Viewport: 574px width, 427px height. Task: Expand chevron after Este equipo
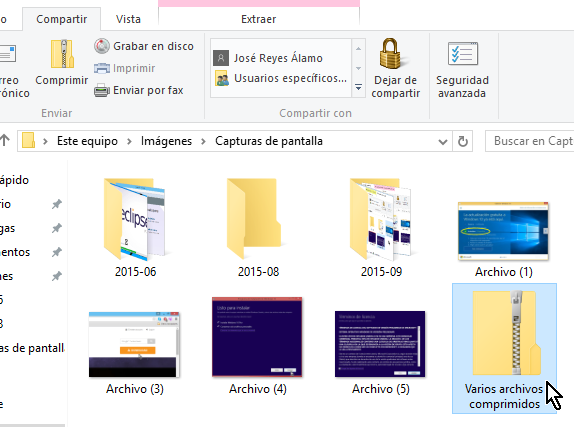129,141
